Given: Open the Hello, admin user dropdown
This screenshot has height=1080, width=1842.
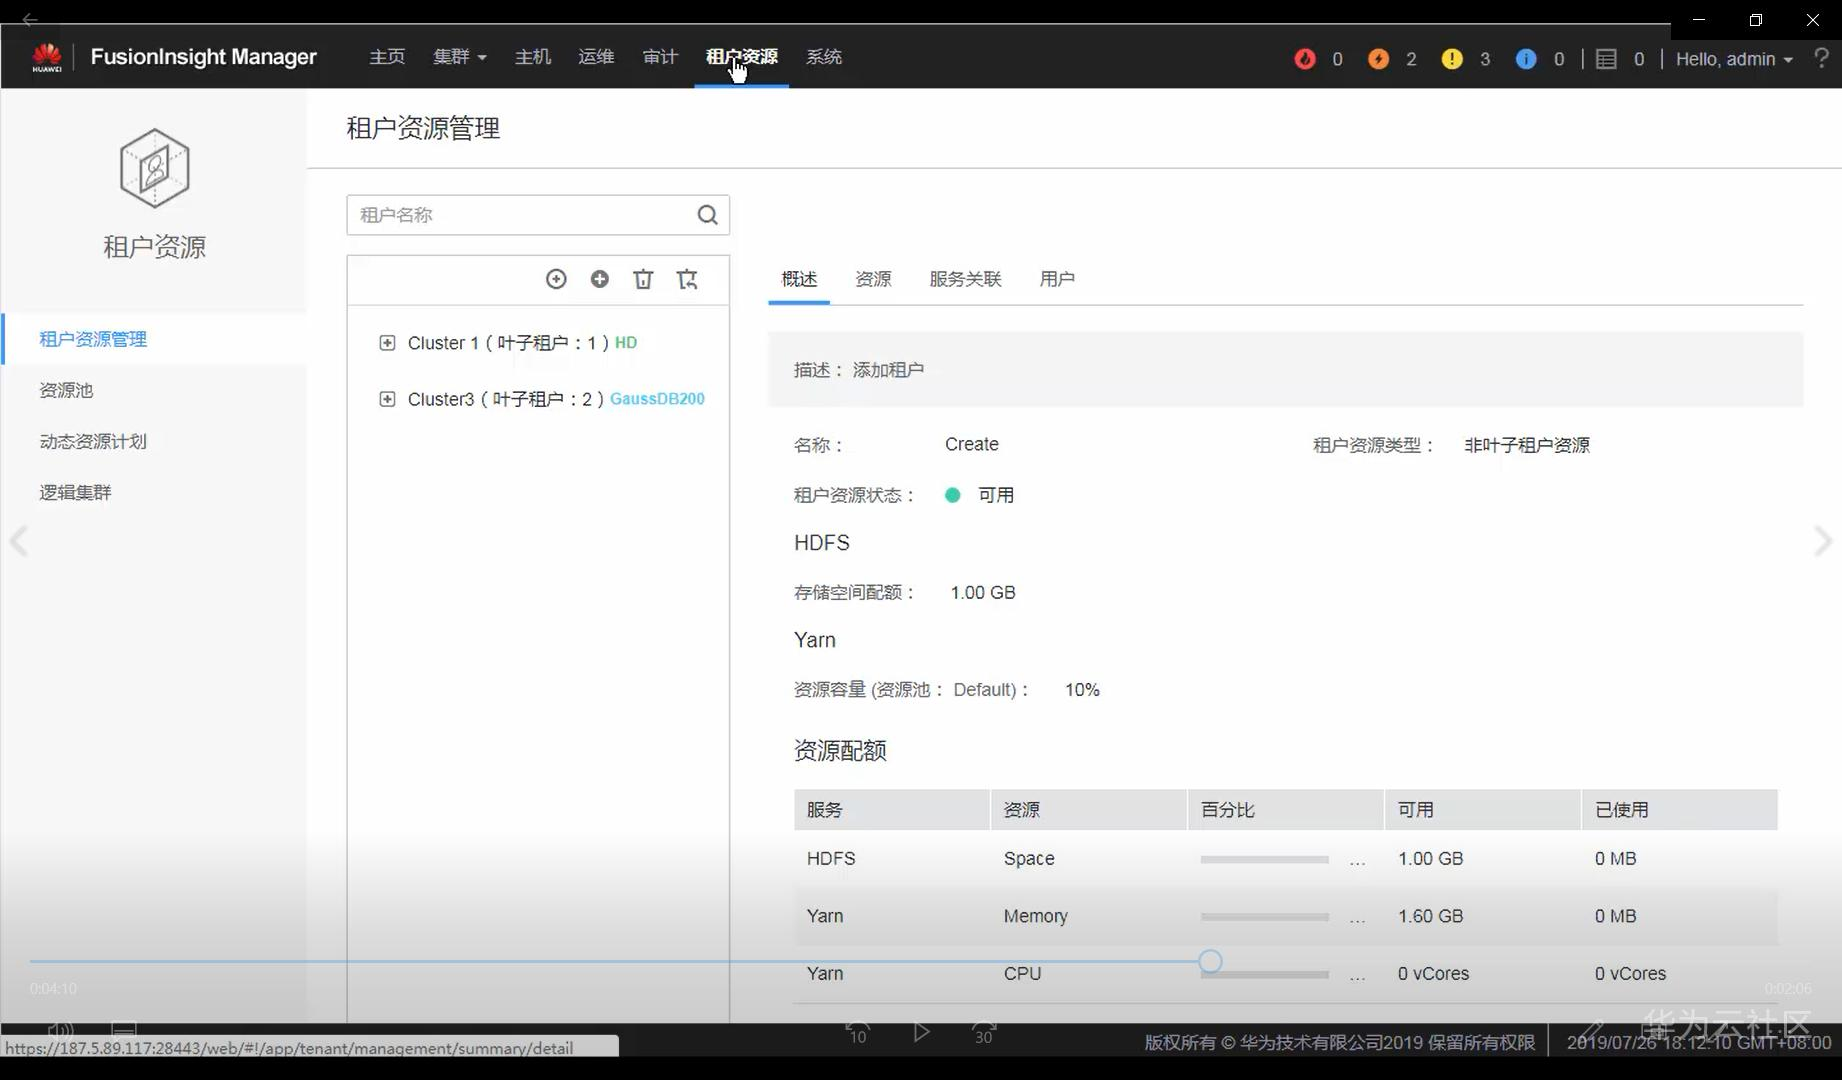Looking at the screenshot, I should pos(1734,59).
